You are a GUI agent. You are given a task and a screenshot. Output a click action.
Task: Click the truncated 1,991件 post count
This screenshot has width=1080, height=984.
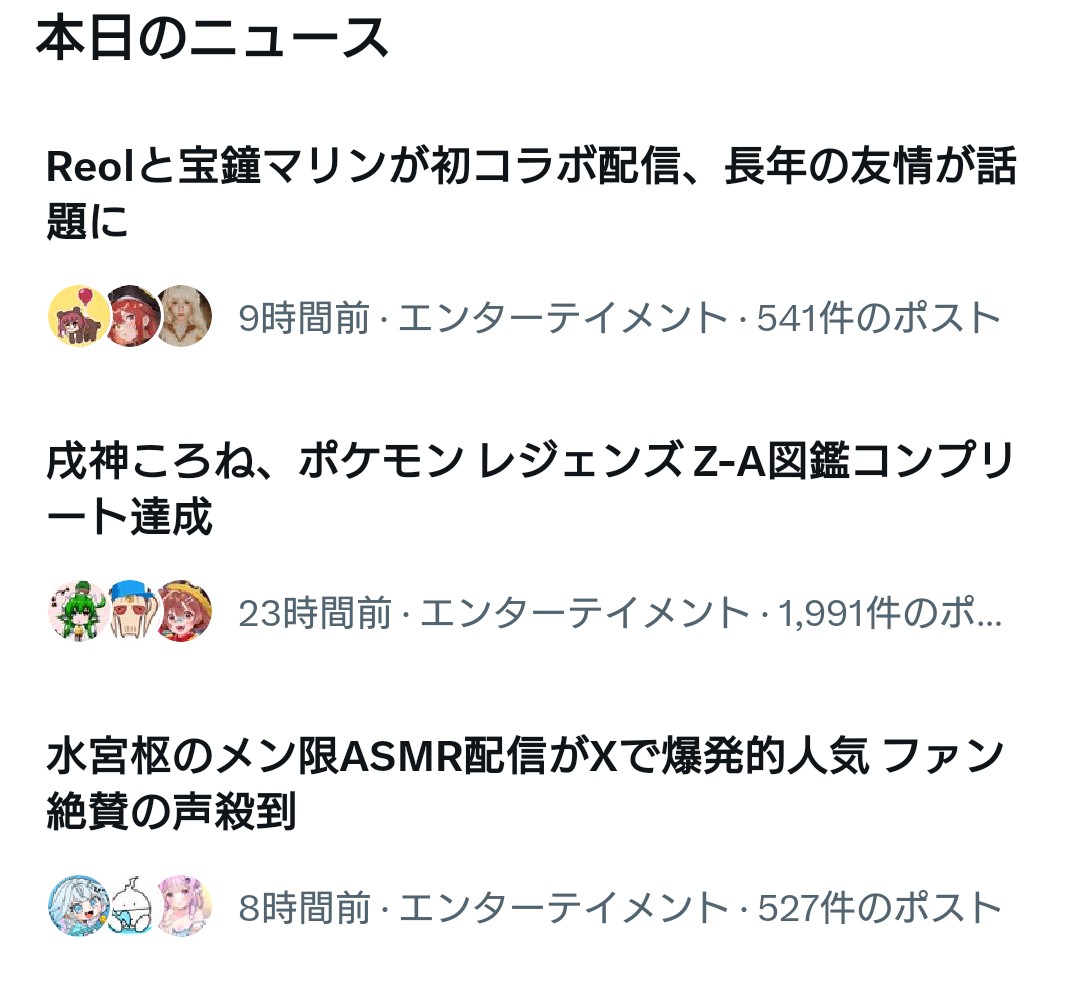click(x=890, y=613)
